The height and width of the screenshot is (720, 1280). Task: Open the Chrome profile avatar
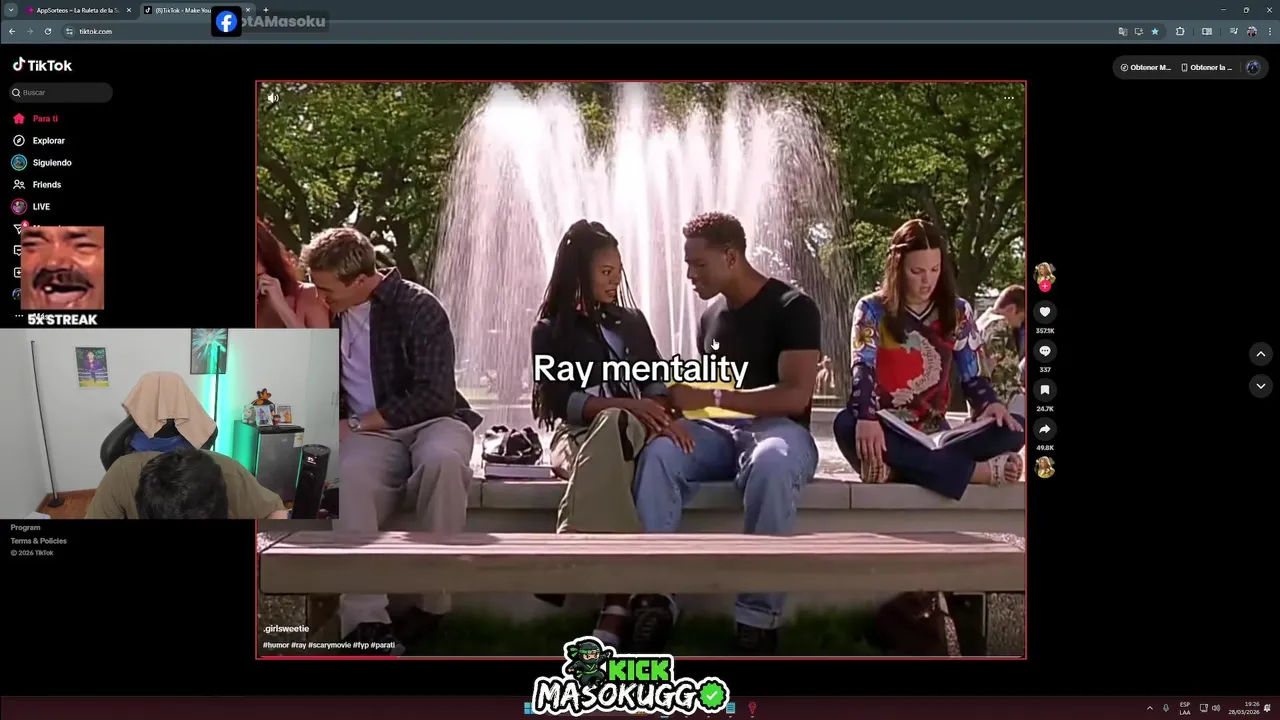1251,31
